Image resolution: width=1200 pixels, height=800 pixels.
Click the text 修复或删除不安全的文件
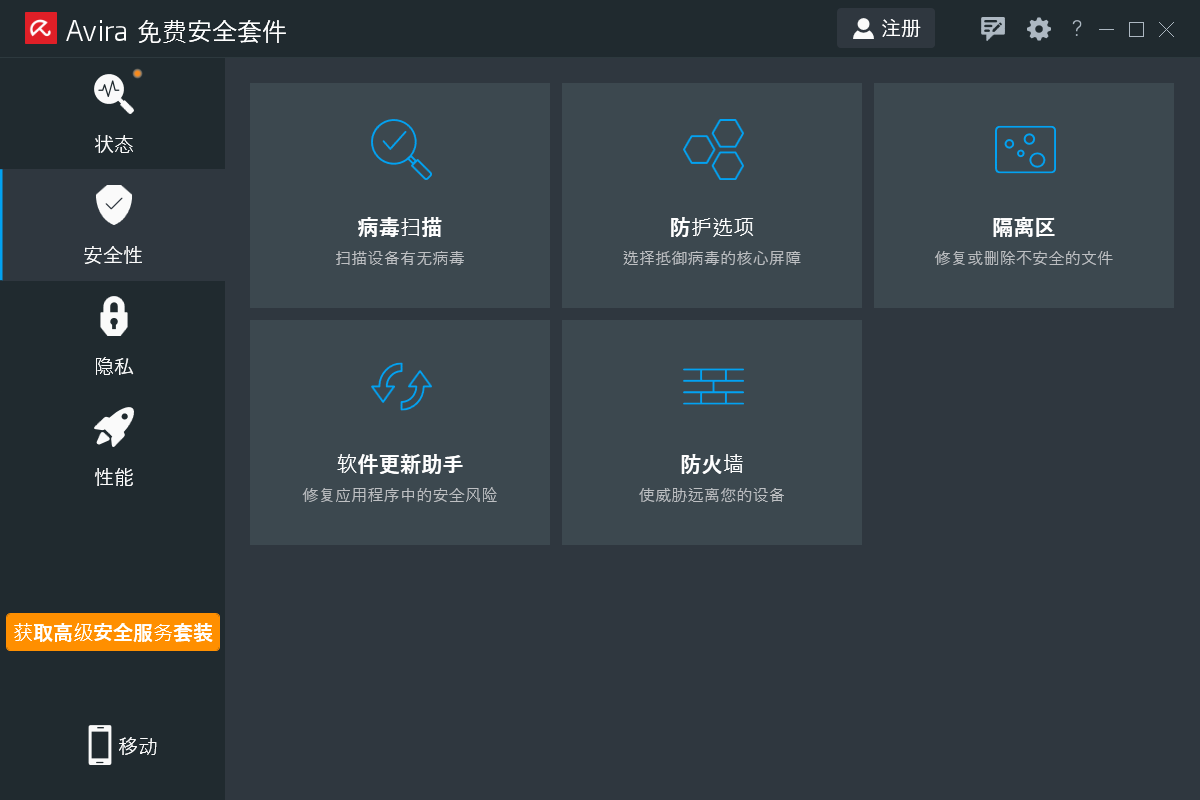[1024, 258]
